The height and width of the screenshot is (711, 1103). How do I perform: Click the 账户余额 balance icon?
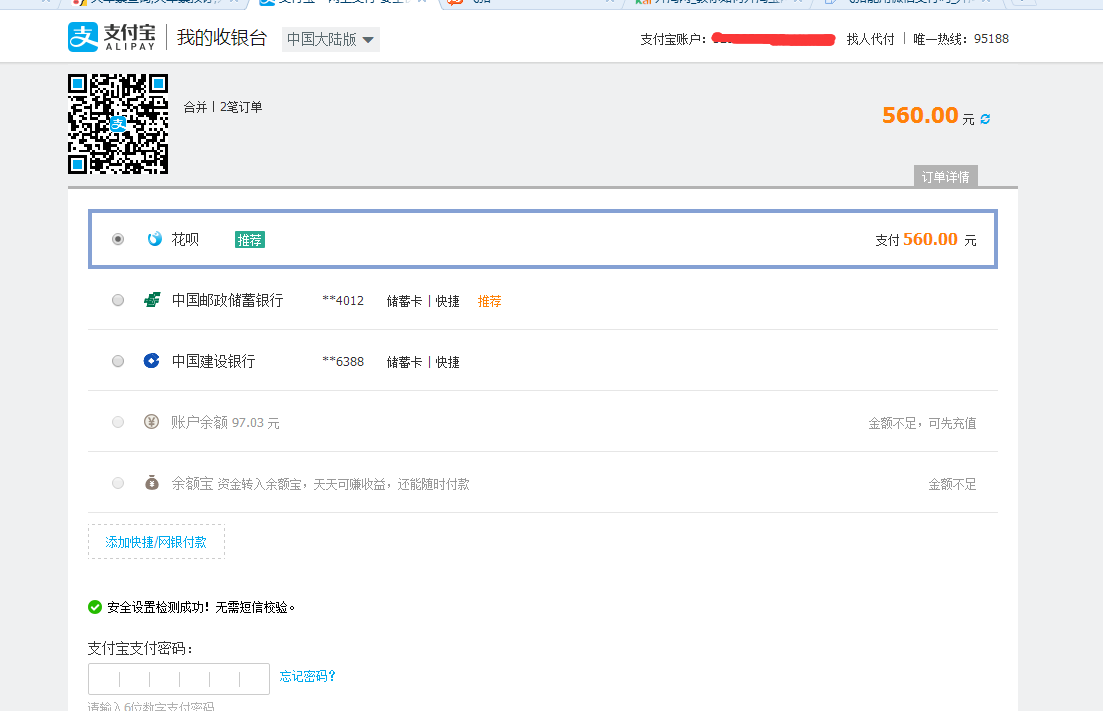pos(151,421)
